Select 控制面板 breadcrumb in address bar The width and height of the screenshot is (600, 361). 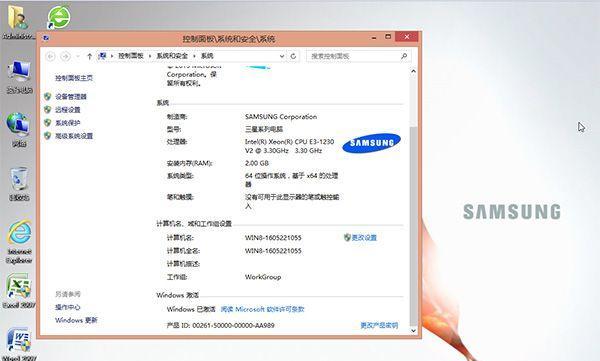[130, 56]
